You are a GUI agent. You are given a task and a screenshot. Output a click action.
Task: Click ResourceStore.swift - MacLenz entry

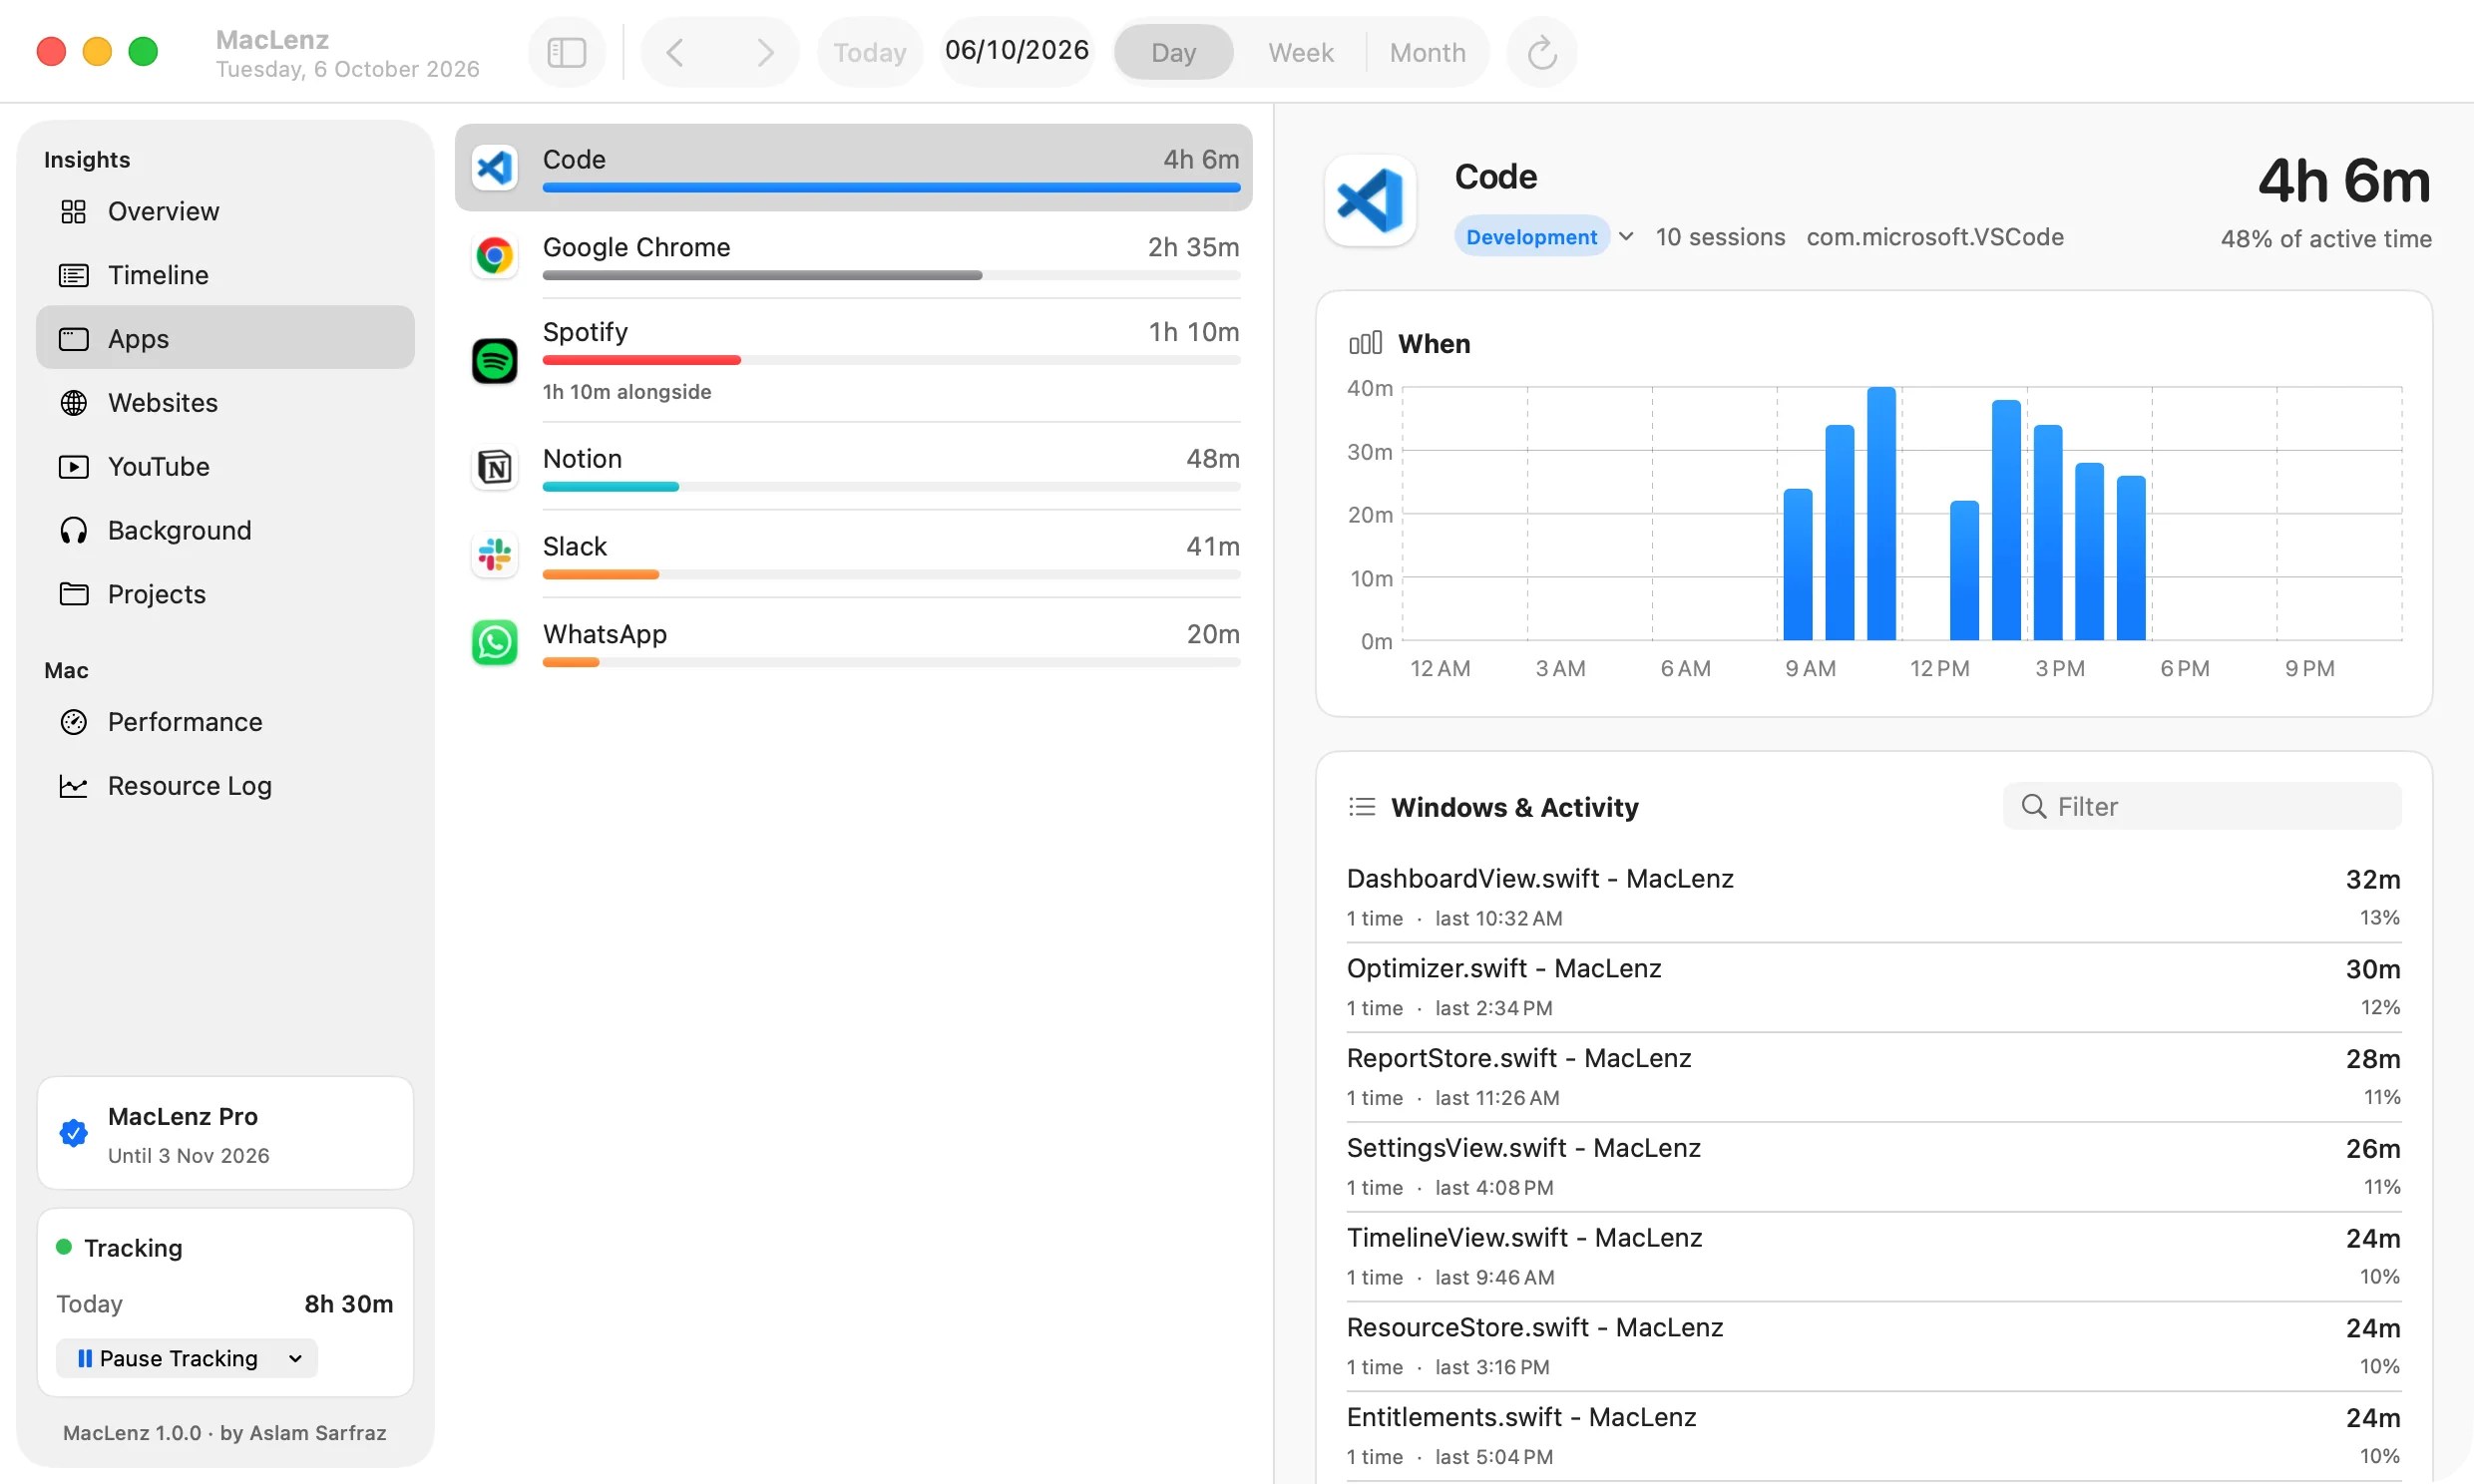(1873, 1346)
